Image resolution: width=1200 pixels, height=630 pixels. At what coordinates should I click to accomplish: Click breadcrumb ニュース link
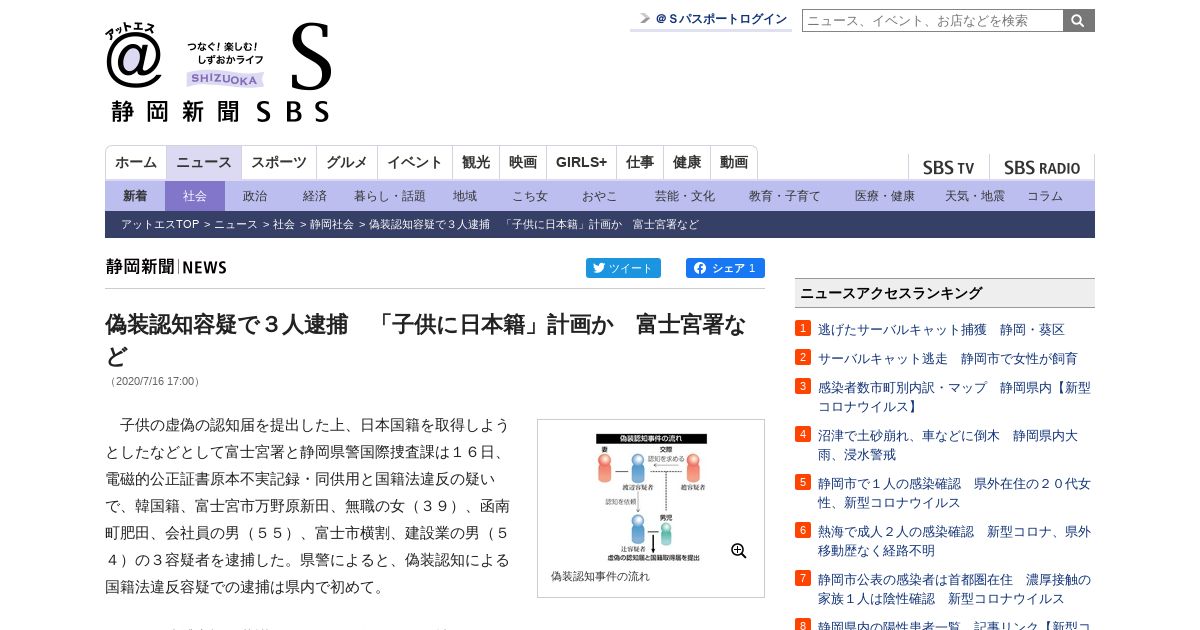(236, 224)
